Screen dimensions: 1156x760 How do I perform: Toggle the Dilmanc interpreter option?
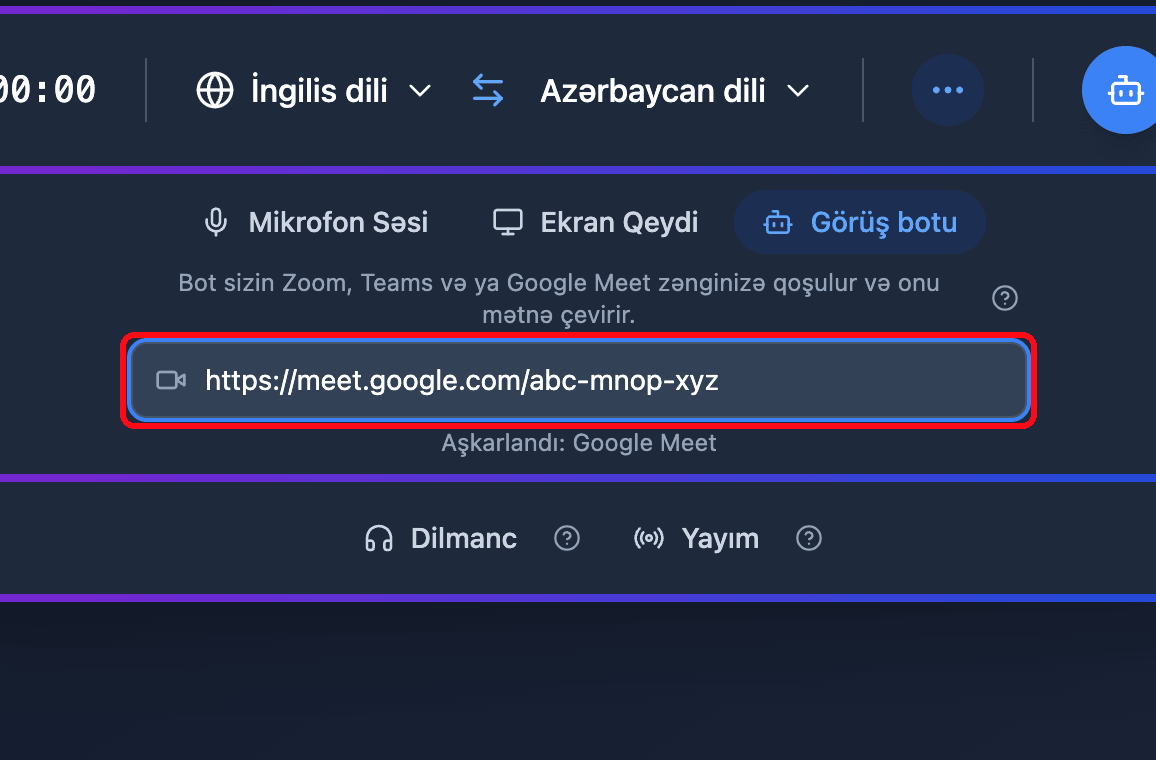pos(441,538)
